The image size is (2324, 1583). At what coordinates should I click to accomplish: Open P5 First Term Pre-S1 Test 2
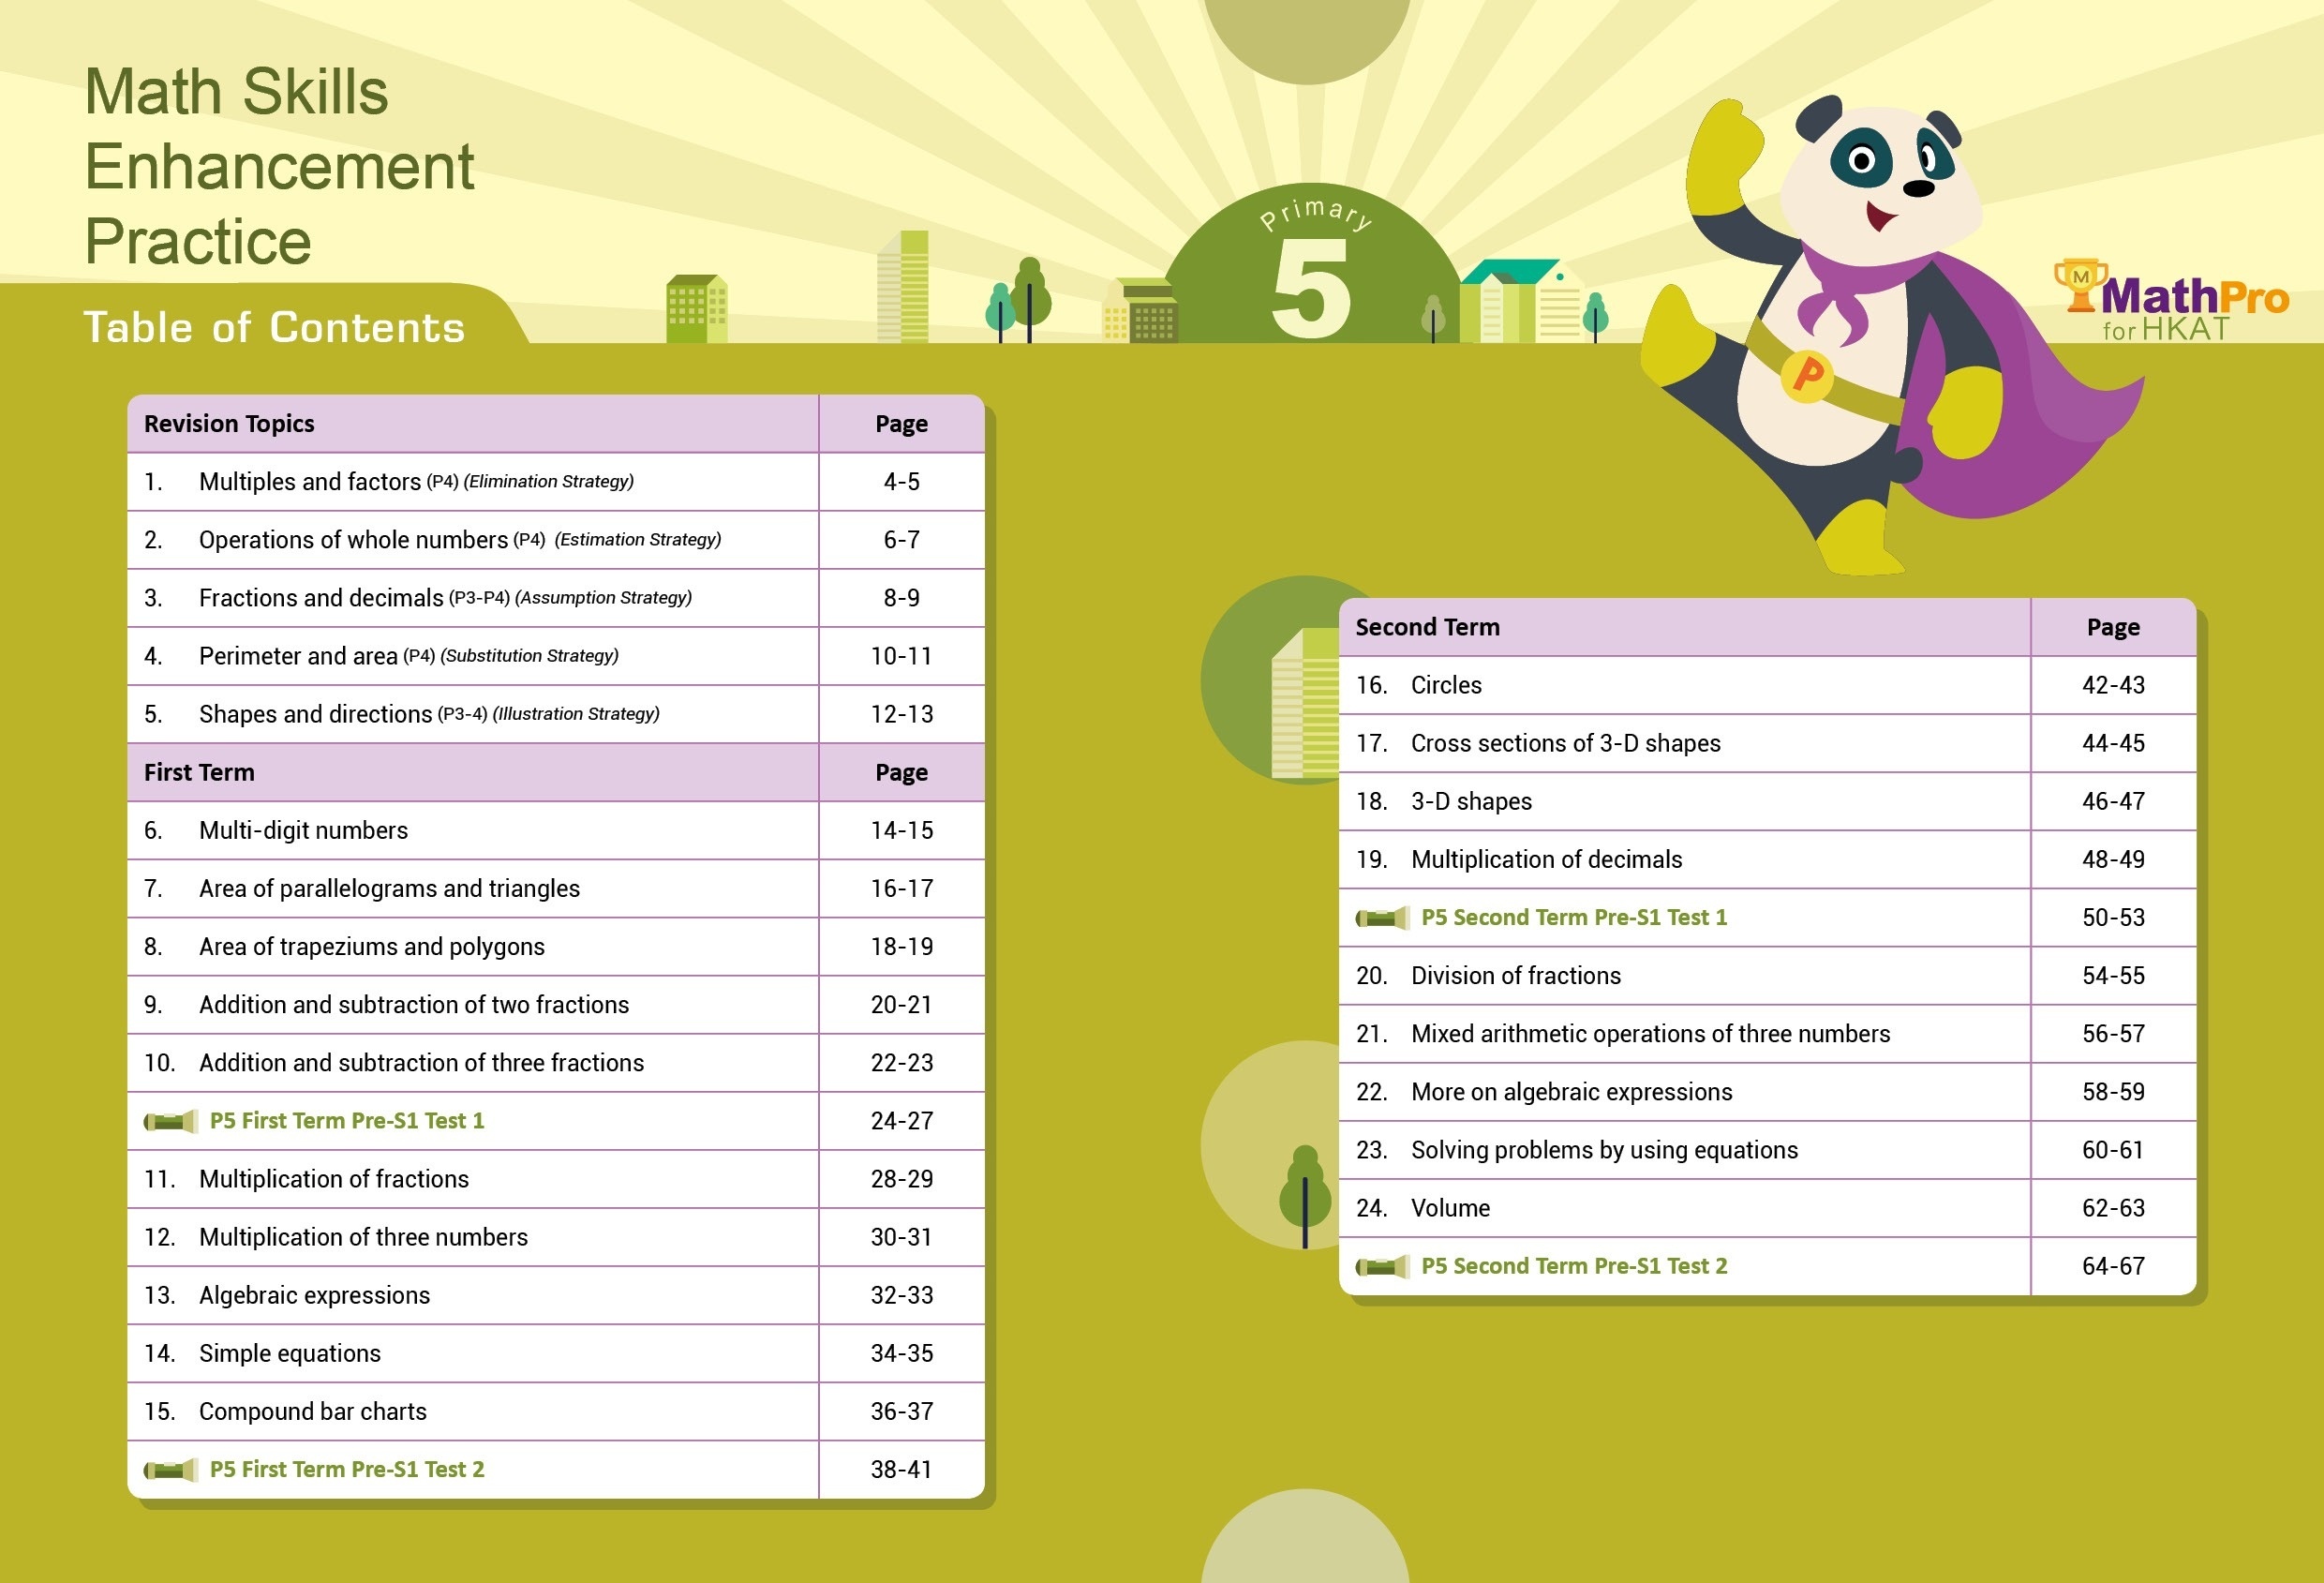347,1470
